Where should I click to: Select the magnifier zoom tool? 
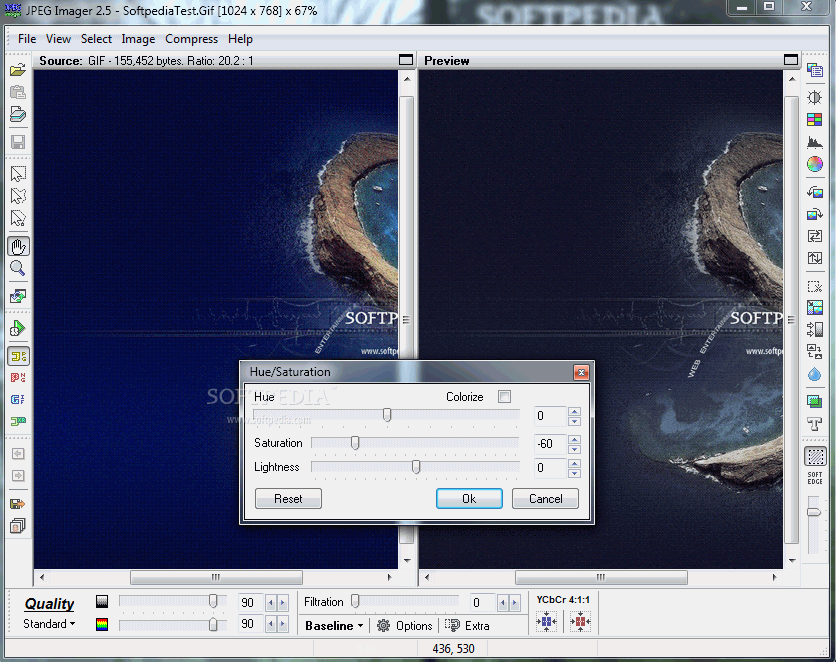click(18, 268)
